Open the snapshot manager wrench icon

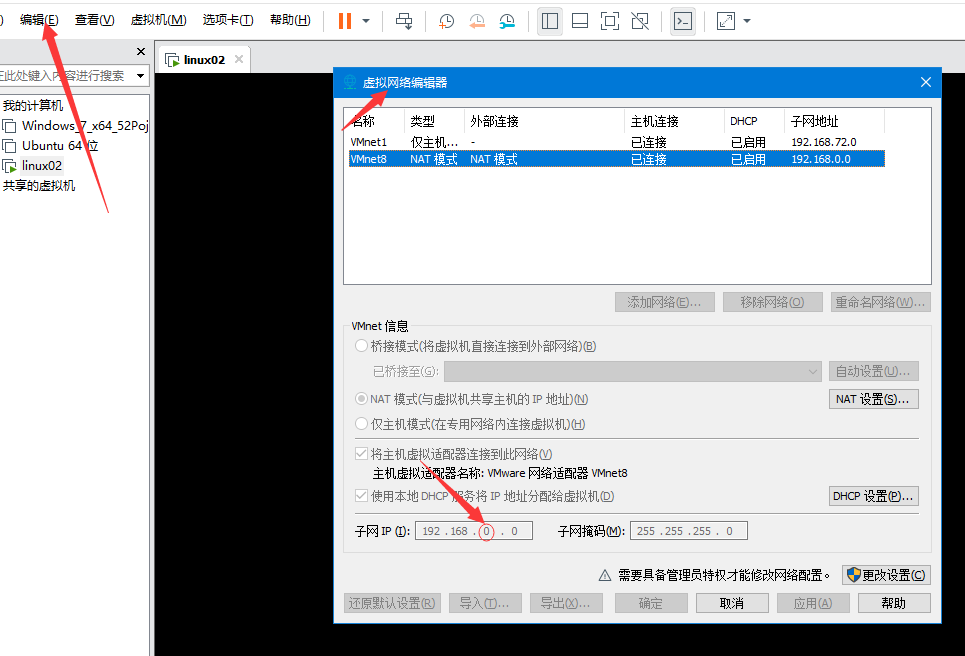click(x=507, y=21)
